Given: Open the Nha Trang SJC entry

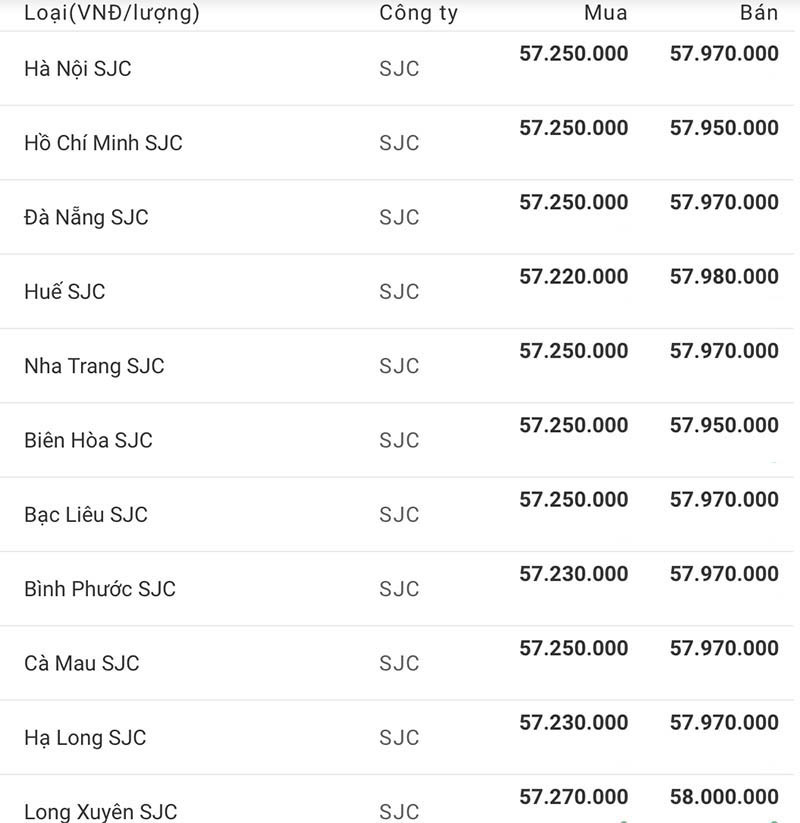Looking at the screenshot, I should point(94,366).
